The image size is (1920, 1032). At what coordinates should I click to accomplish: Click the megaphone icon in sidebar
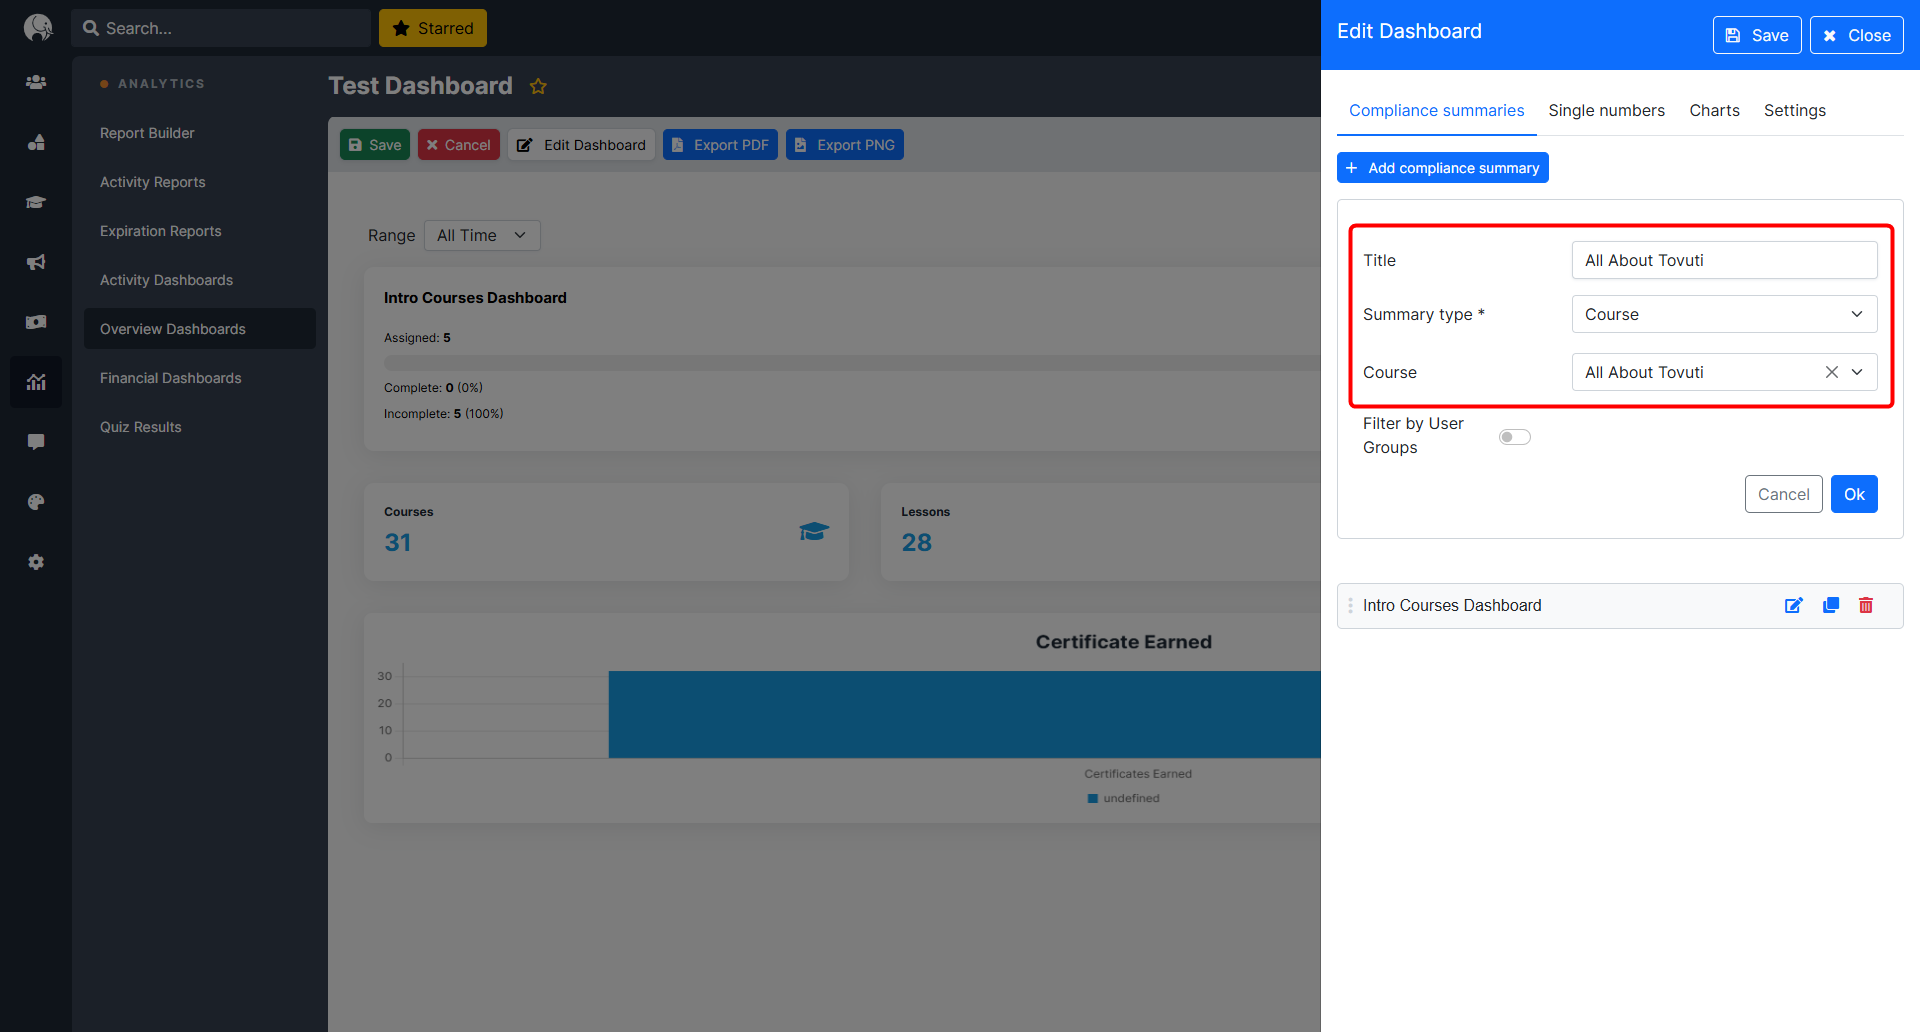(36, 262)
